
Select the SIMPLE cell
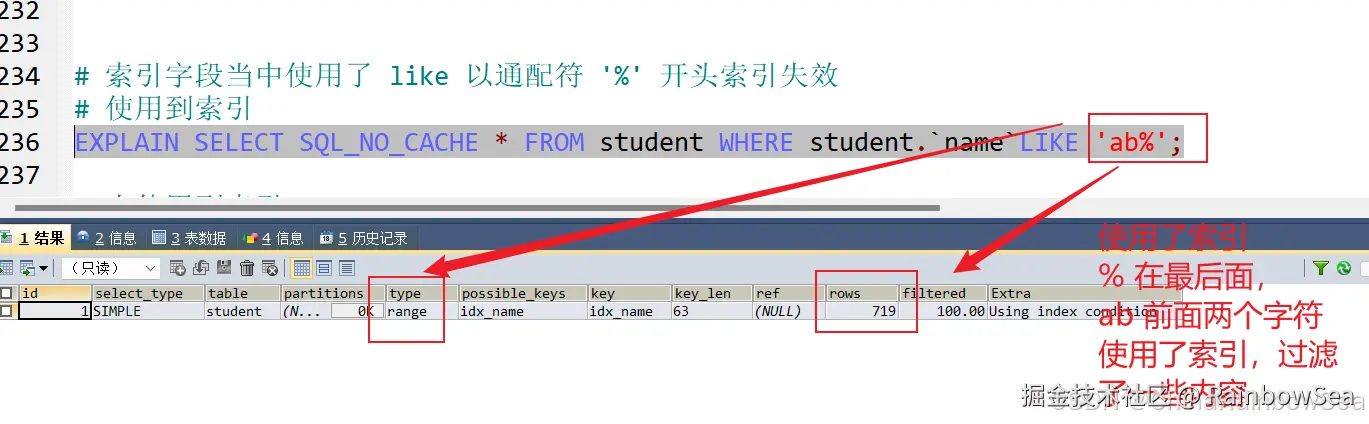coord(148,311)
